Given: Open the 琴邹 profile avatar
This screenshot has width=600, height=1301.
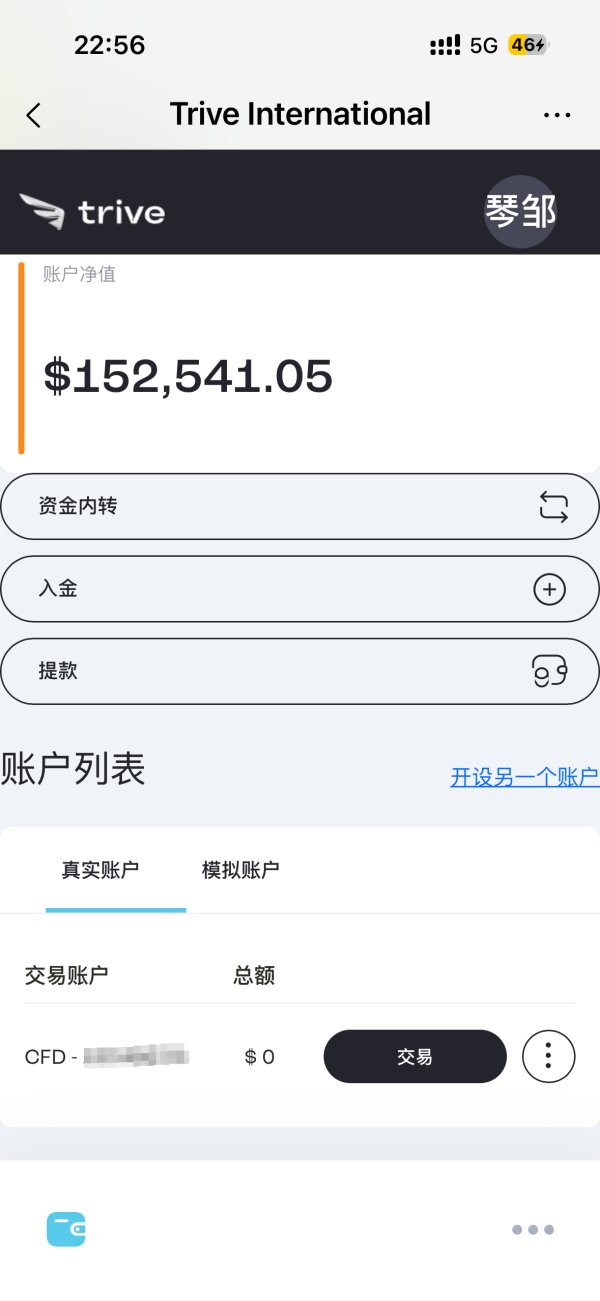Looking at the screenshot, I should pyautogui.click(x=520, y=211).
